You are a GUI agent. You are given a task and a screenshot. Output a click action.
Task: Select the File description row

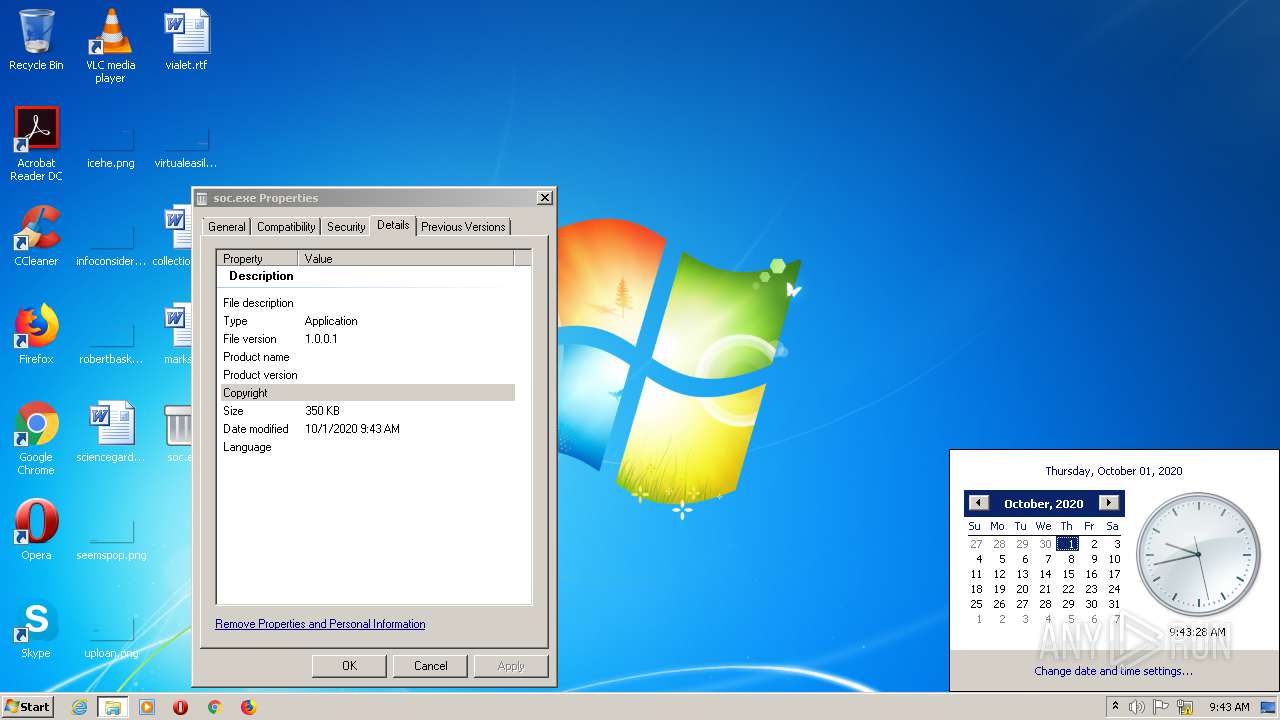pyautogui.click(x=368, y=303)
